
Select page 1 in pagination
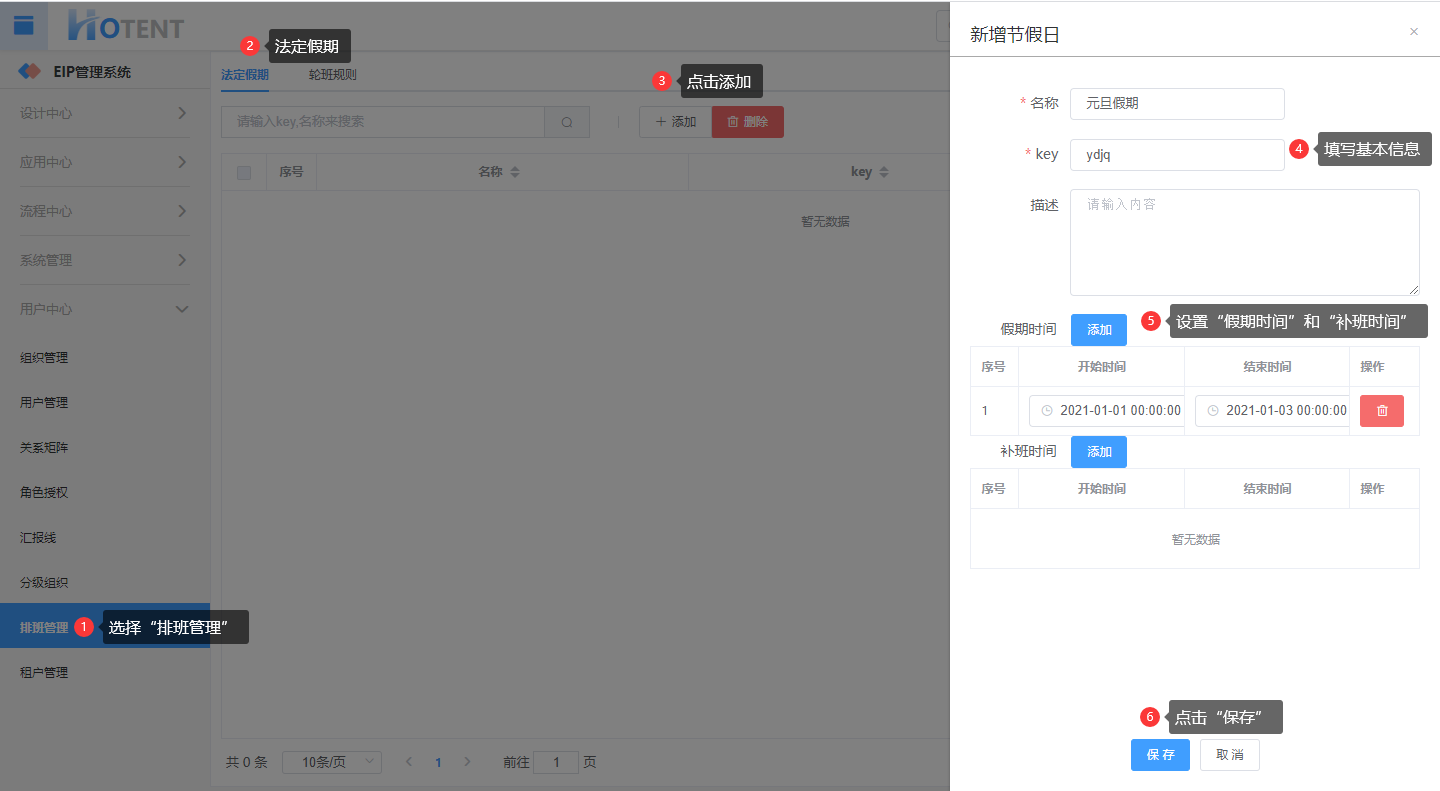438,762
